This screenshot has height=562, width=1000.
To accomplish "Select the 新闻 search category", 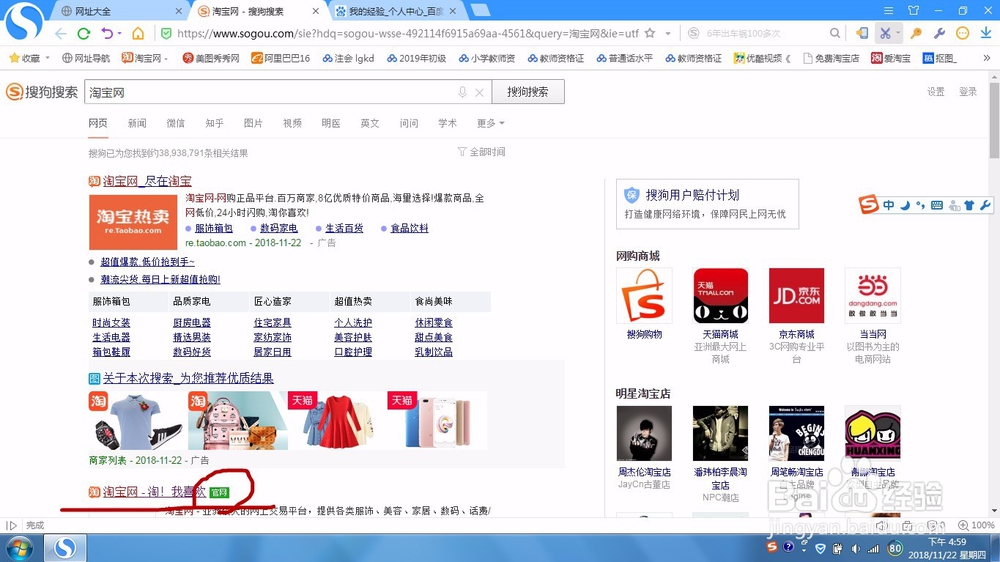I will (x=137, y=123).
